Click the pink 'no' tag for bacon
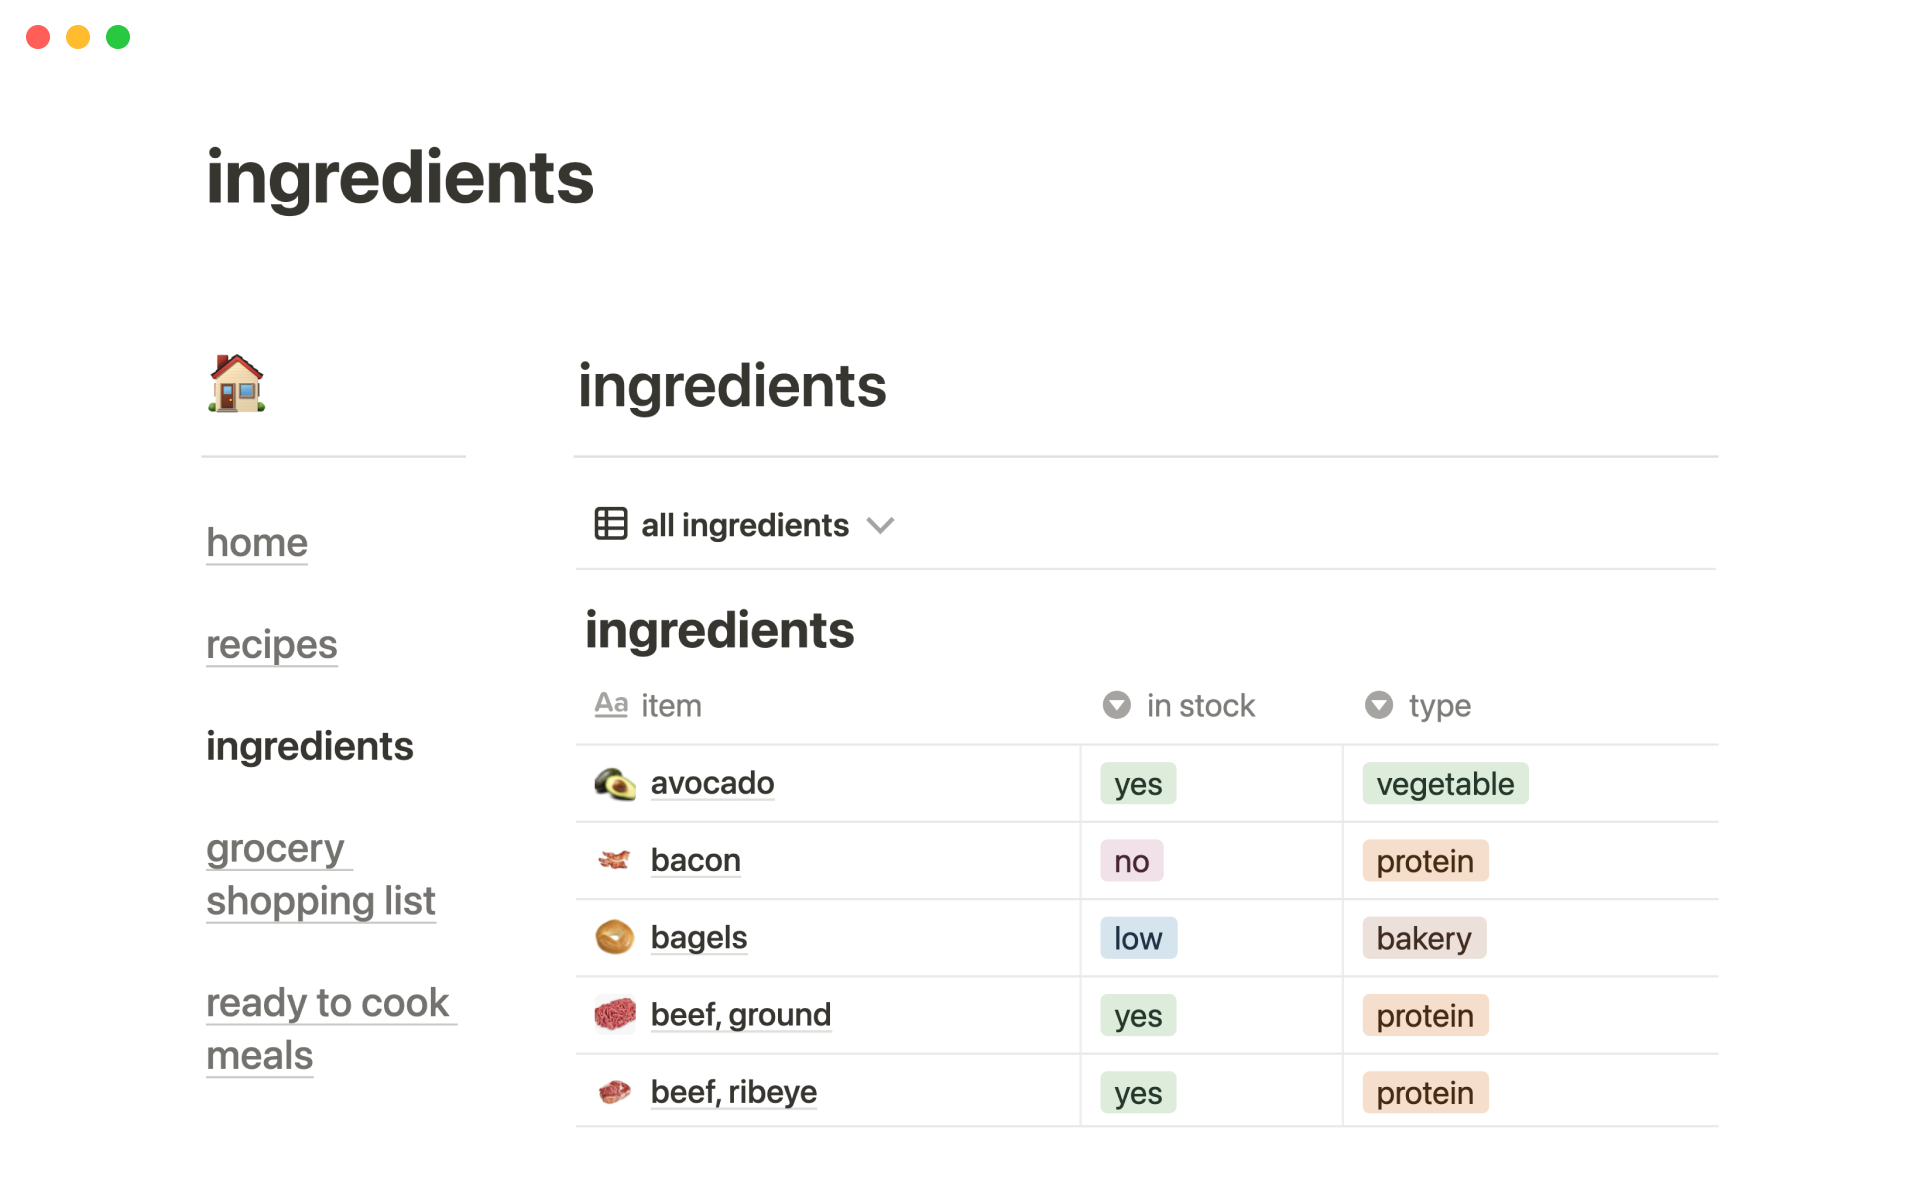 click(1131, 861)
